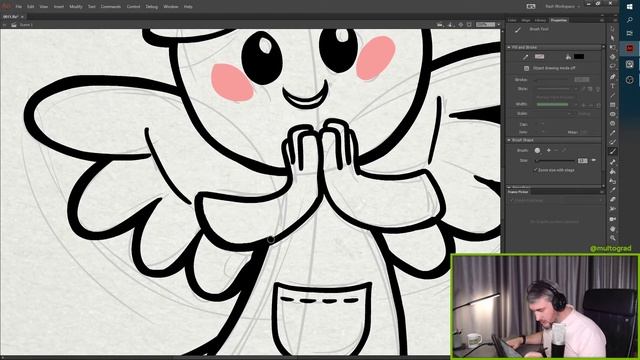Select the Bone tool
The height and width of the screenshot is (360, 640).
pyautogui.click(x=613, y=162)
